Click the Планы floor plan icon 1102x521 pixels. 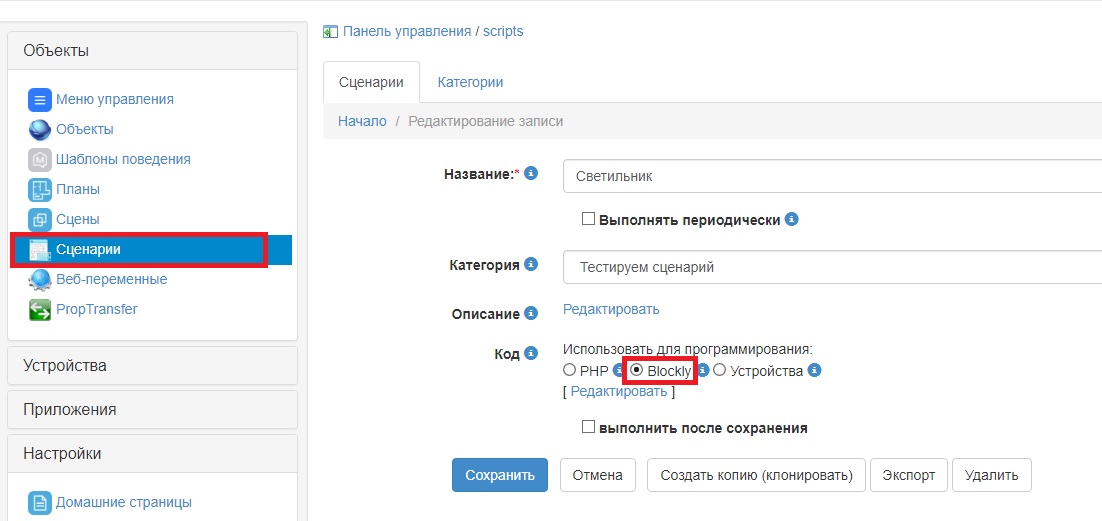point(40,190)
